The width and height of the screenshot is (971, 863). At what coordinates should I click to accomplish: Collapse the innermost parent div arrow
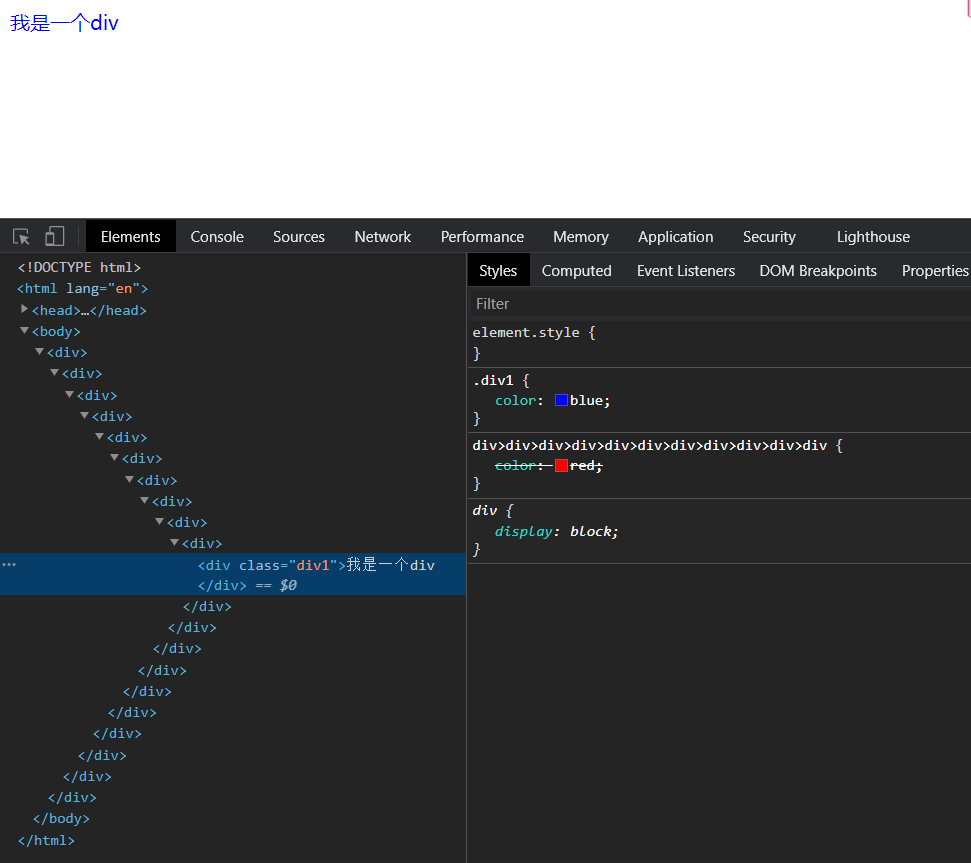point(175,543)
